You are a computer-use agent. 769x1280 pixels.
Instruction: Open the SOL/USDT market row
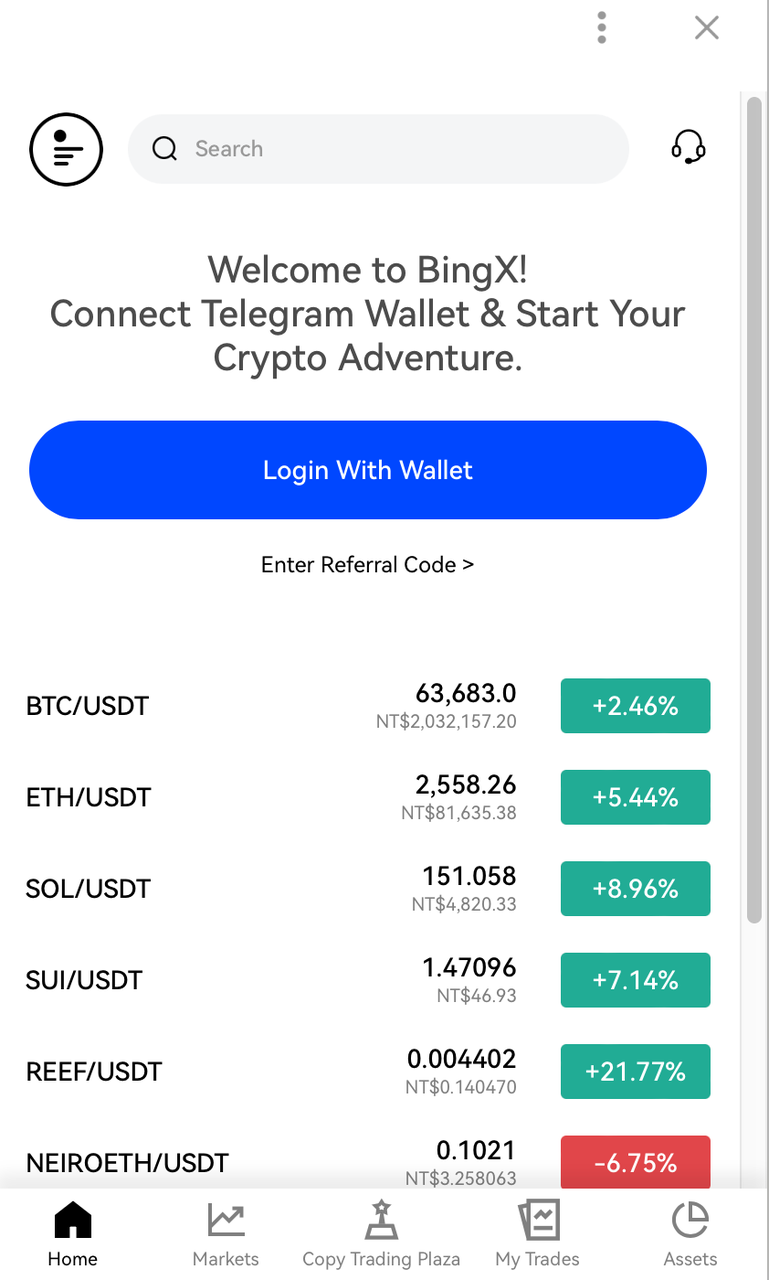(88, 889)
